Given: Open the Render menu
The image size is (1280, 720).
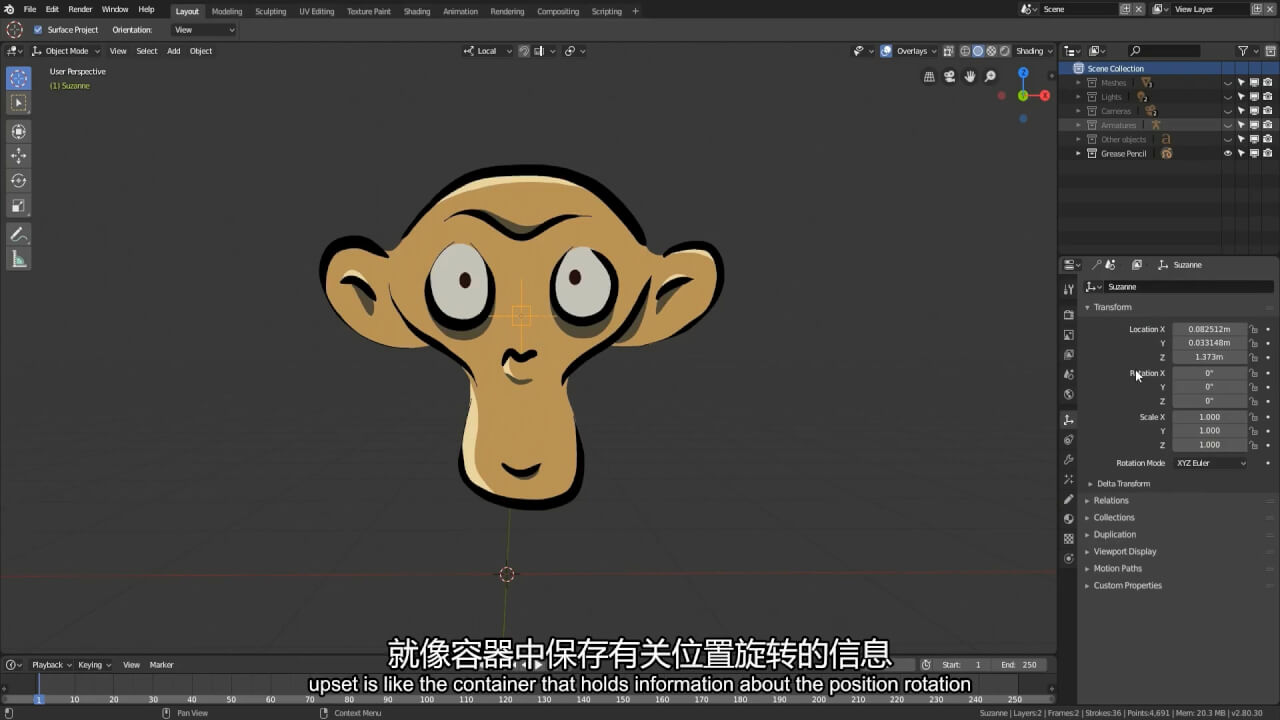Looking at the screenshot, I should (x=80, y=9).
